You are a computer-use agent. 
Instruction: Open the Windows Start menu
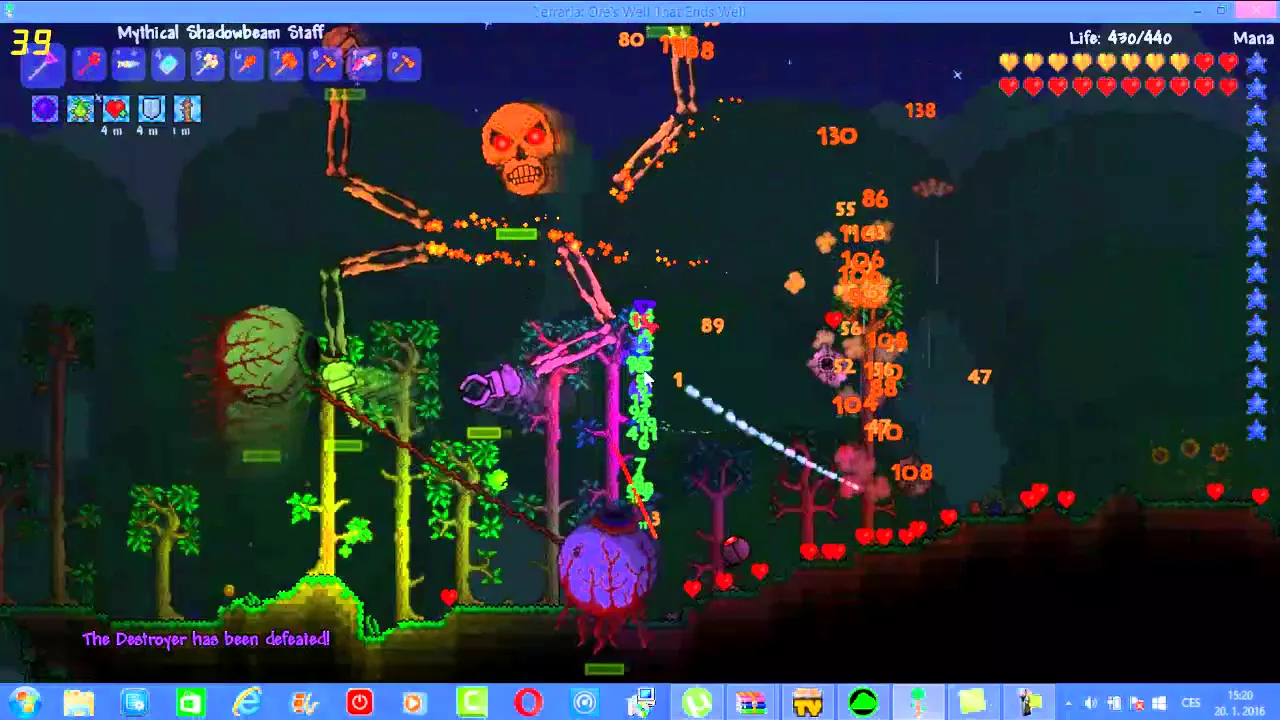click(x=24, y=702)
